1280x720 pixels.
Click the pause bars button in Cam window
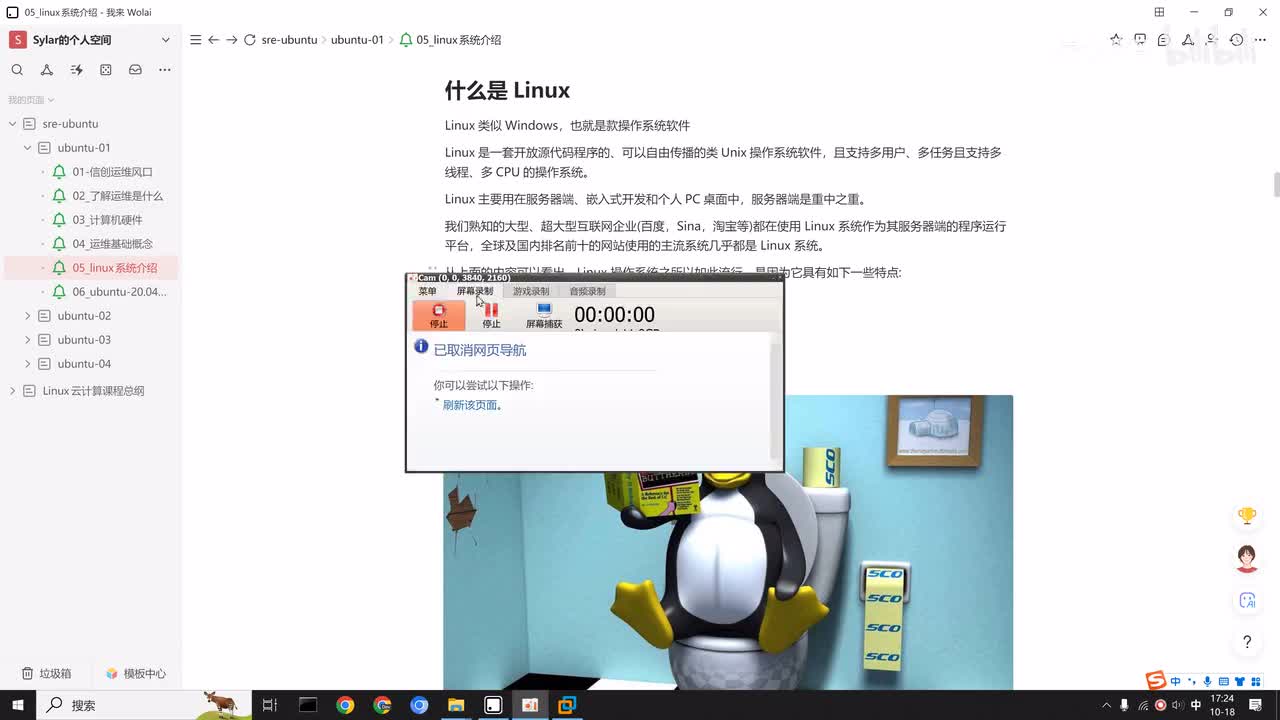click(x=491, y=316)
